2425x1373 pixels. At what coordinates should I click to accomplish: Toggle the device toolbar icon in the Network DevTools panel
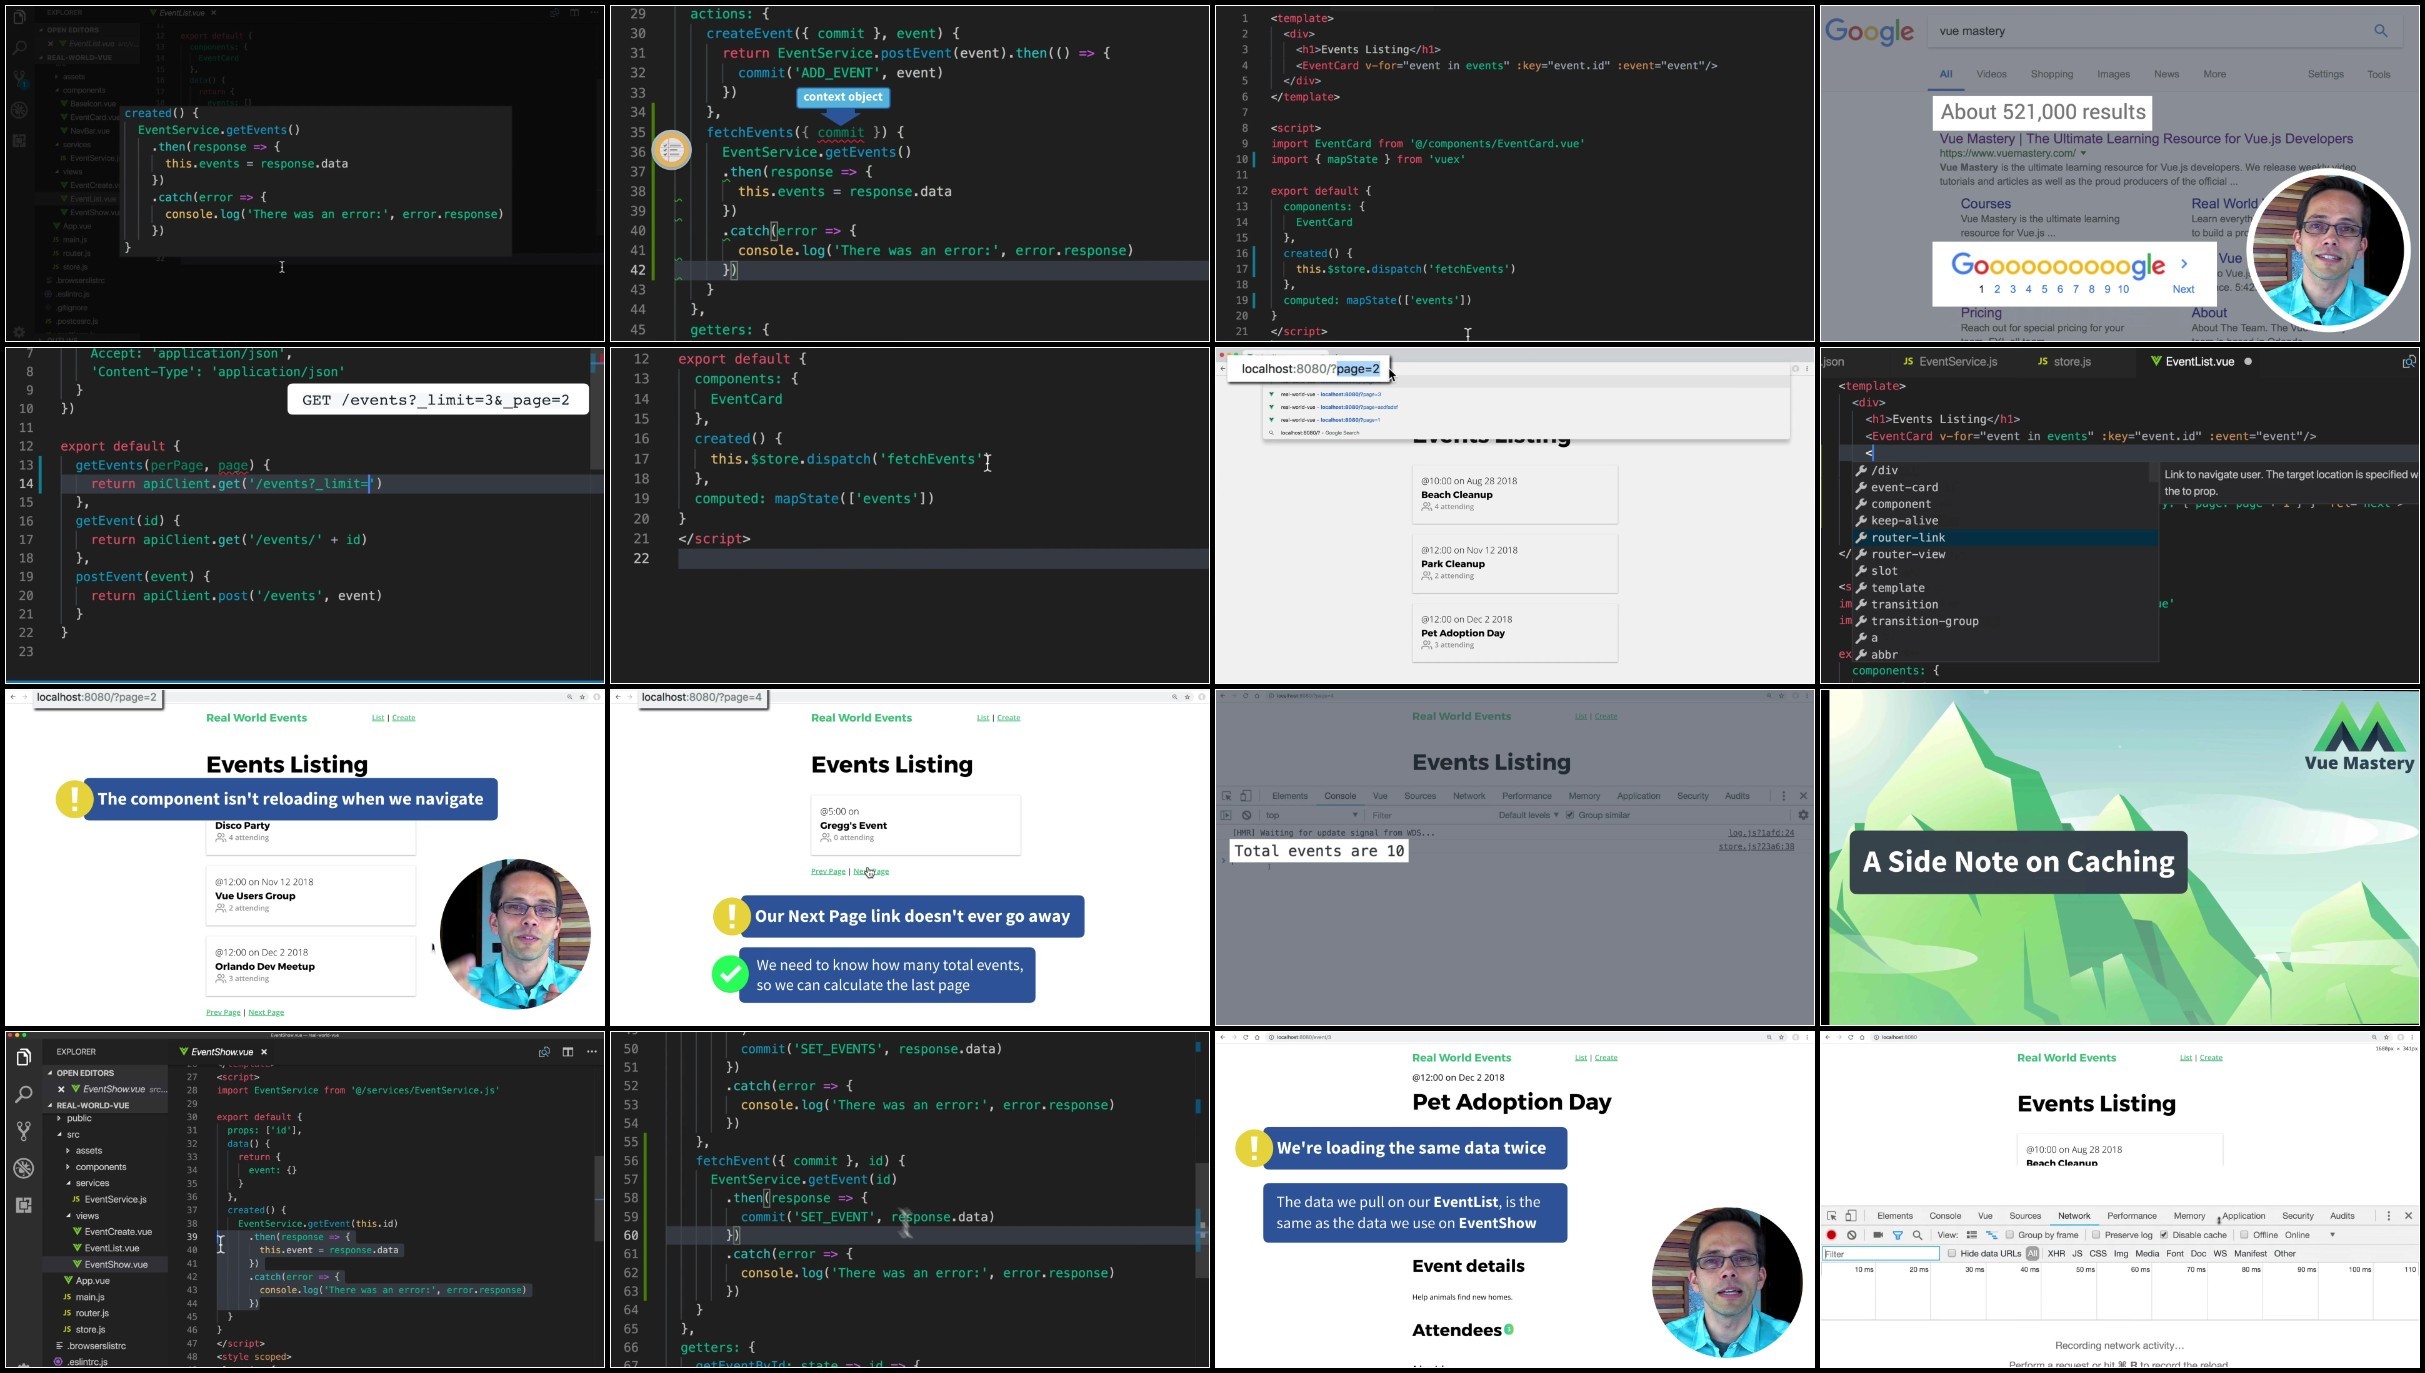tap(1851, 1216)
